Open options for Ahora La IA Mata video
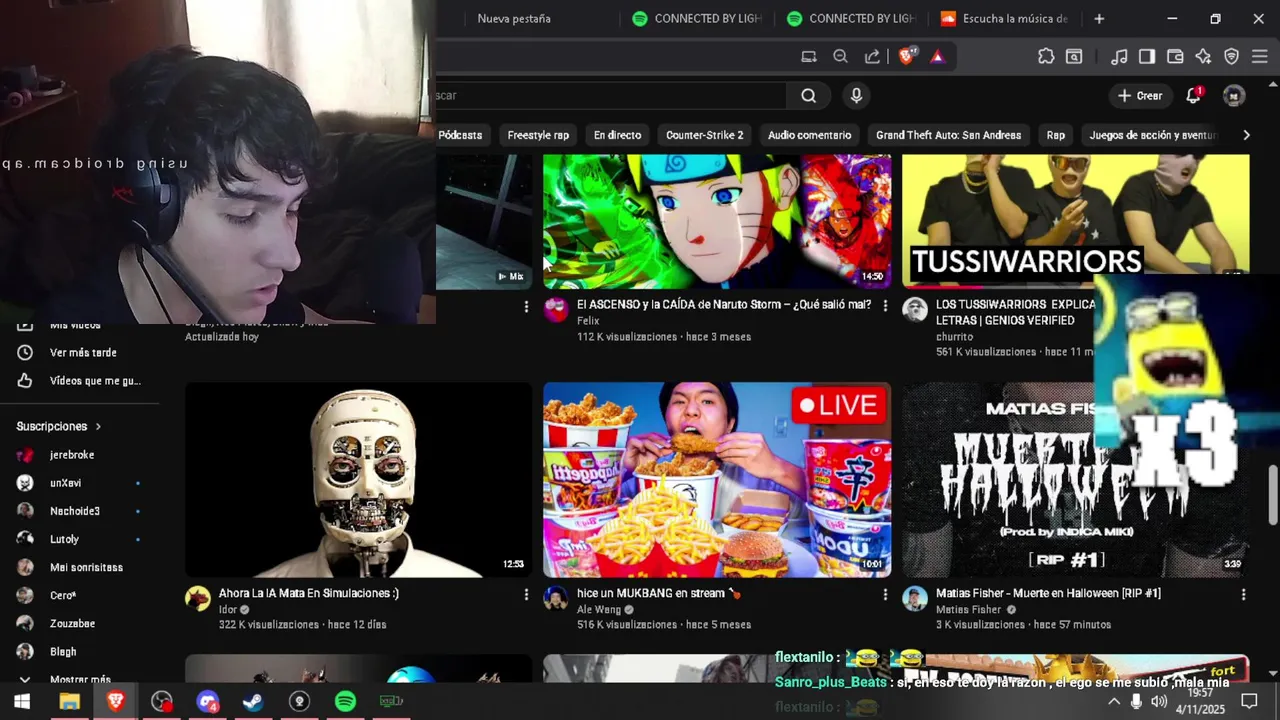1280x720 pixels. click(526, 594)
